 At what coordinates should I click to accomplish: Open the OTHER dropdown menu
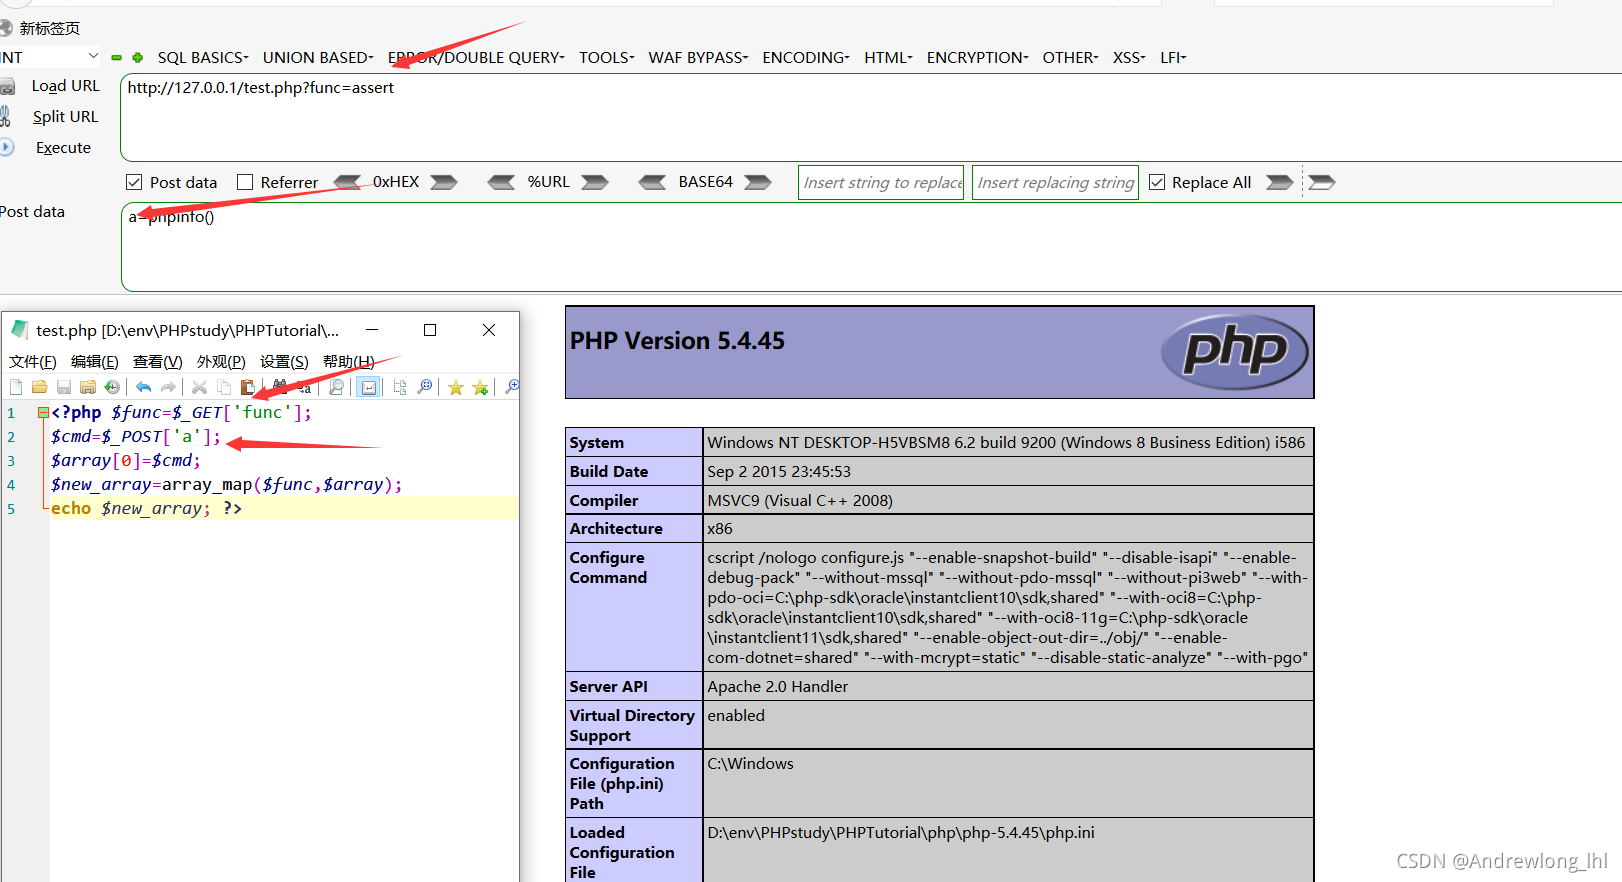[x=1070, y=58]
